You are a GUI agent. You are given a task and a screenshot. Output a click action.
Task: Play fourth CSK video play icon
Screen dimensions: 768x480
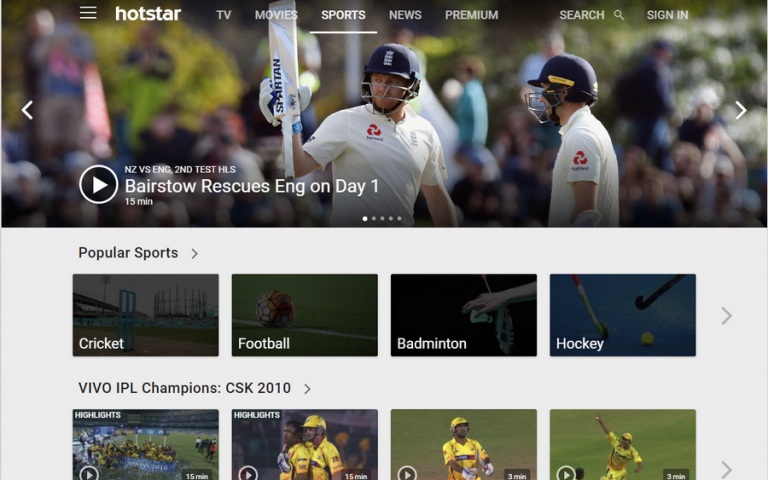566,474
